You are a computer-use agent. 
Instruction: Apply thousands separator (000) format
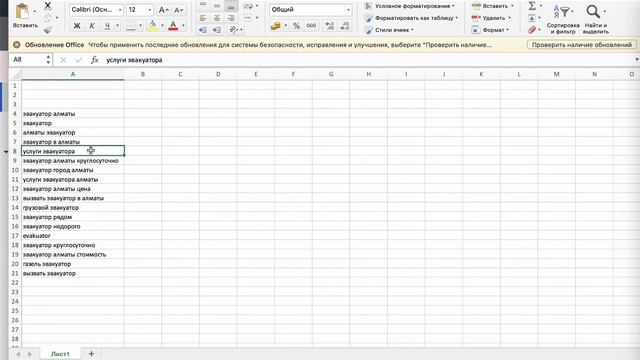(x=311, y=26)
